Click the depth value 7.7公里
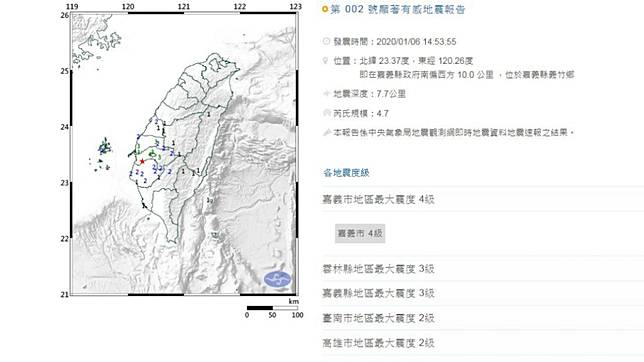This screenshot has width=644, height=362. tap(391, 94)
